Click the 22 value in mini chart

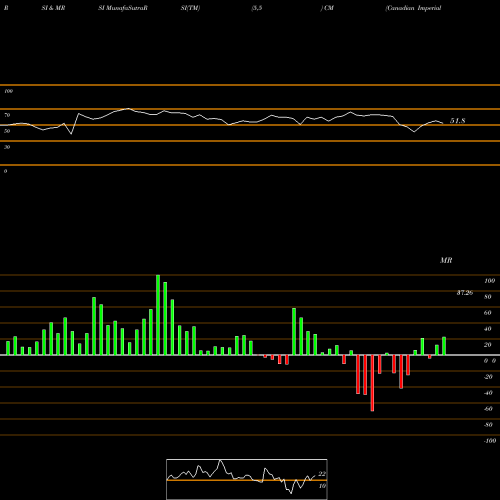coord(322,474)
